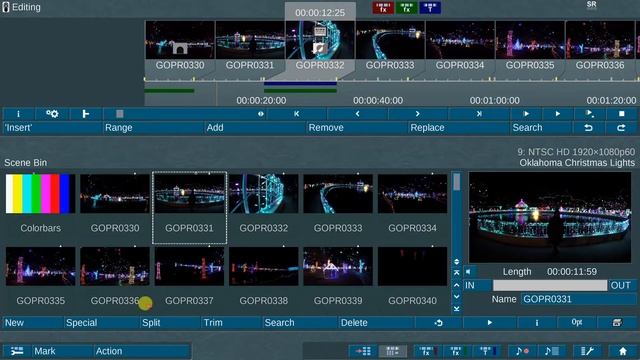Screen dimensions: 640x360
Task: Click the IN point button
Action: click(477, 285)
